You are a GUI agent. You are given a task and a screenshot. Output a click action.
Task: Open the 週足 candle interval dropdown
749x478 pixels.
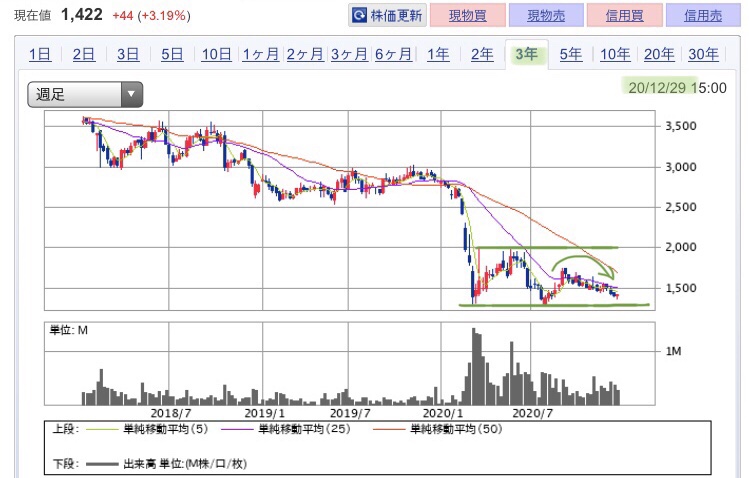pos(85,94)
